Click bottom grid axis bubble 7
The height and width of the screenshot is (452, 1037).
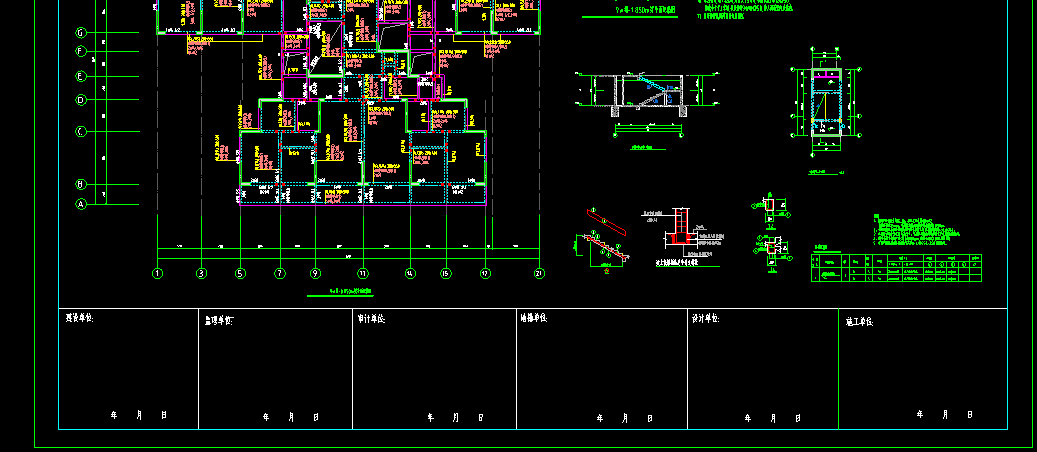280,273
